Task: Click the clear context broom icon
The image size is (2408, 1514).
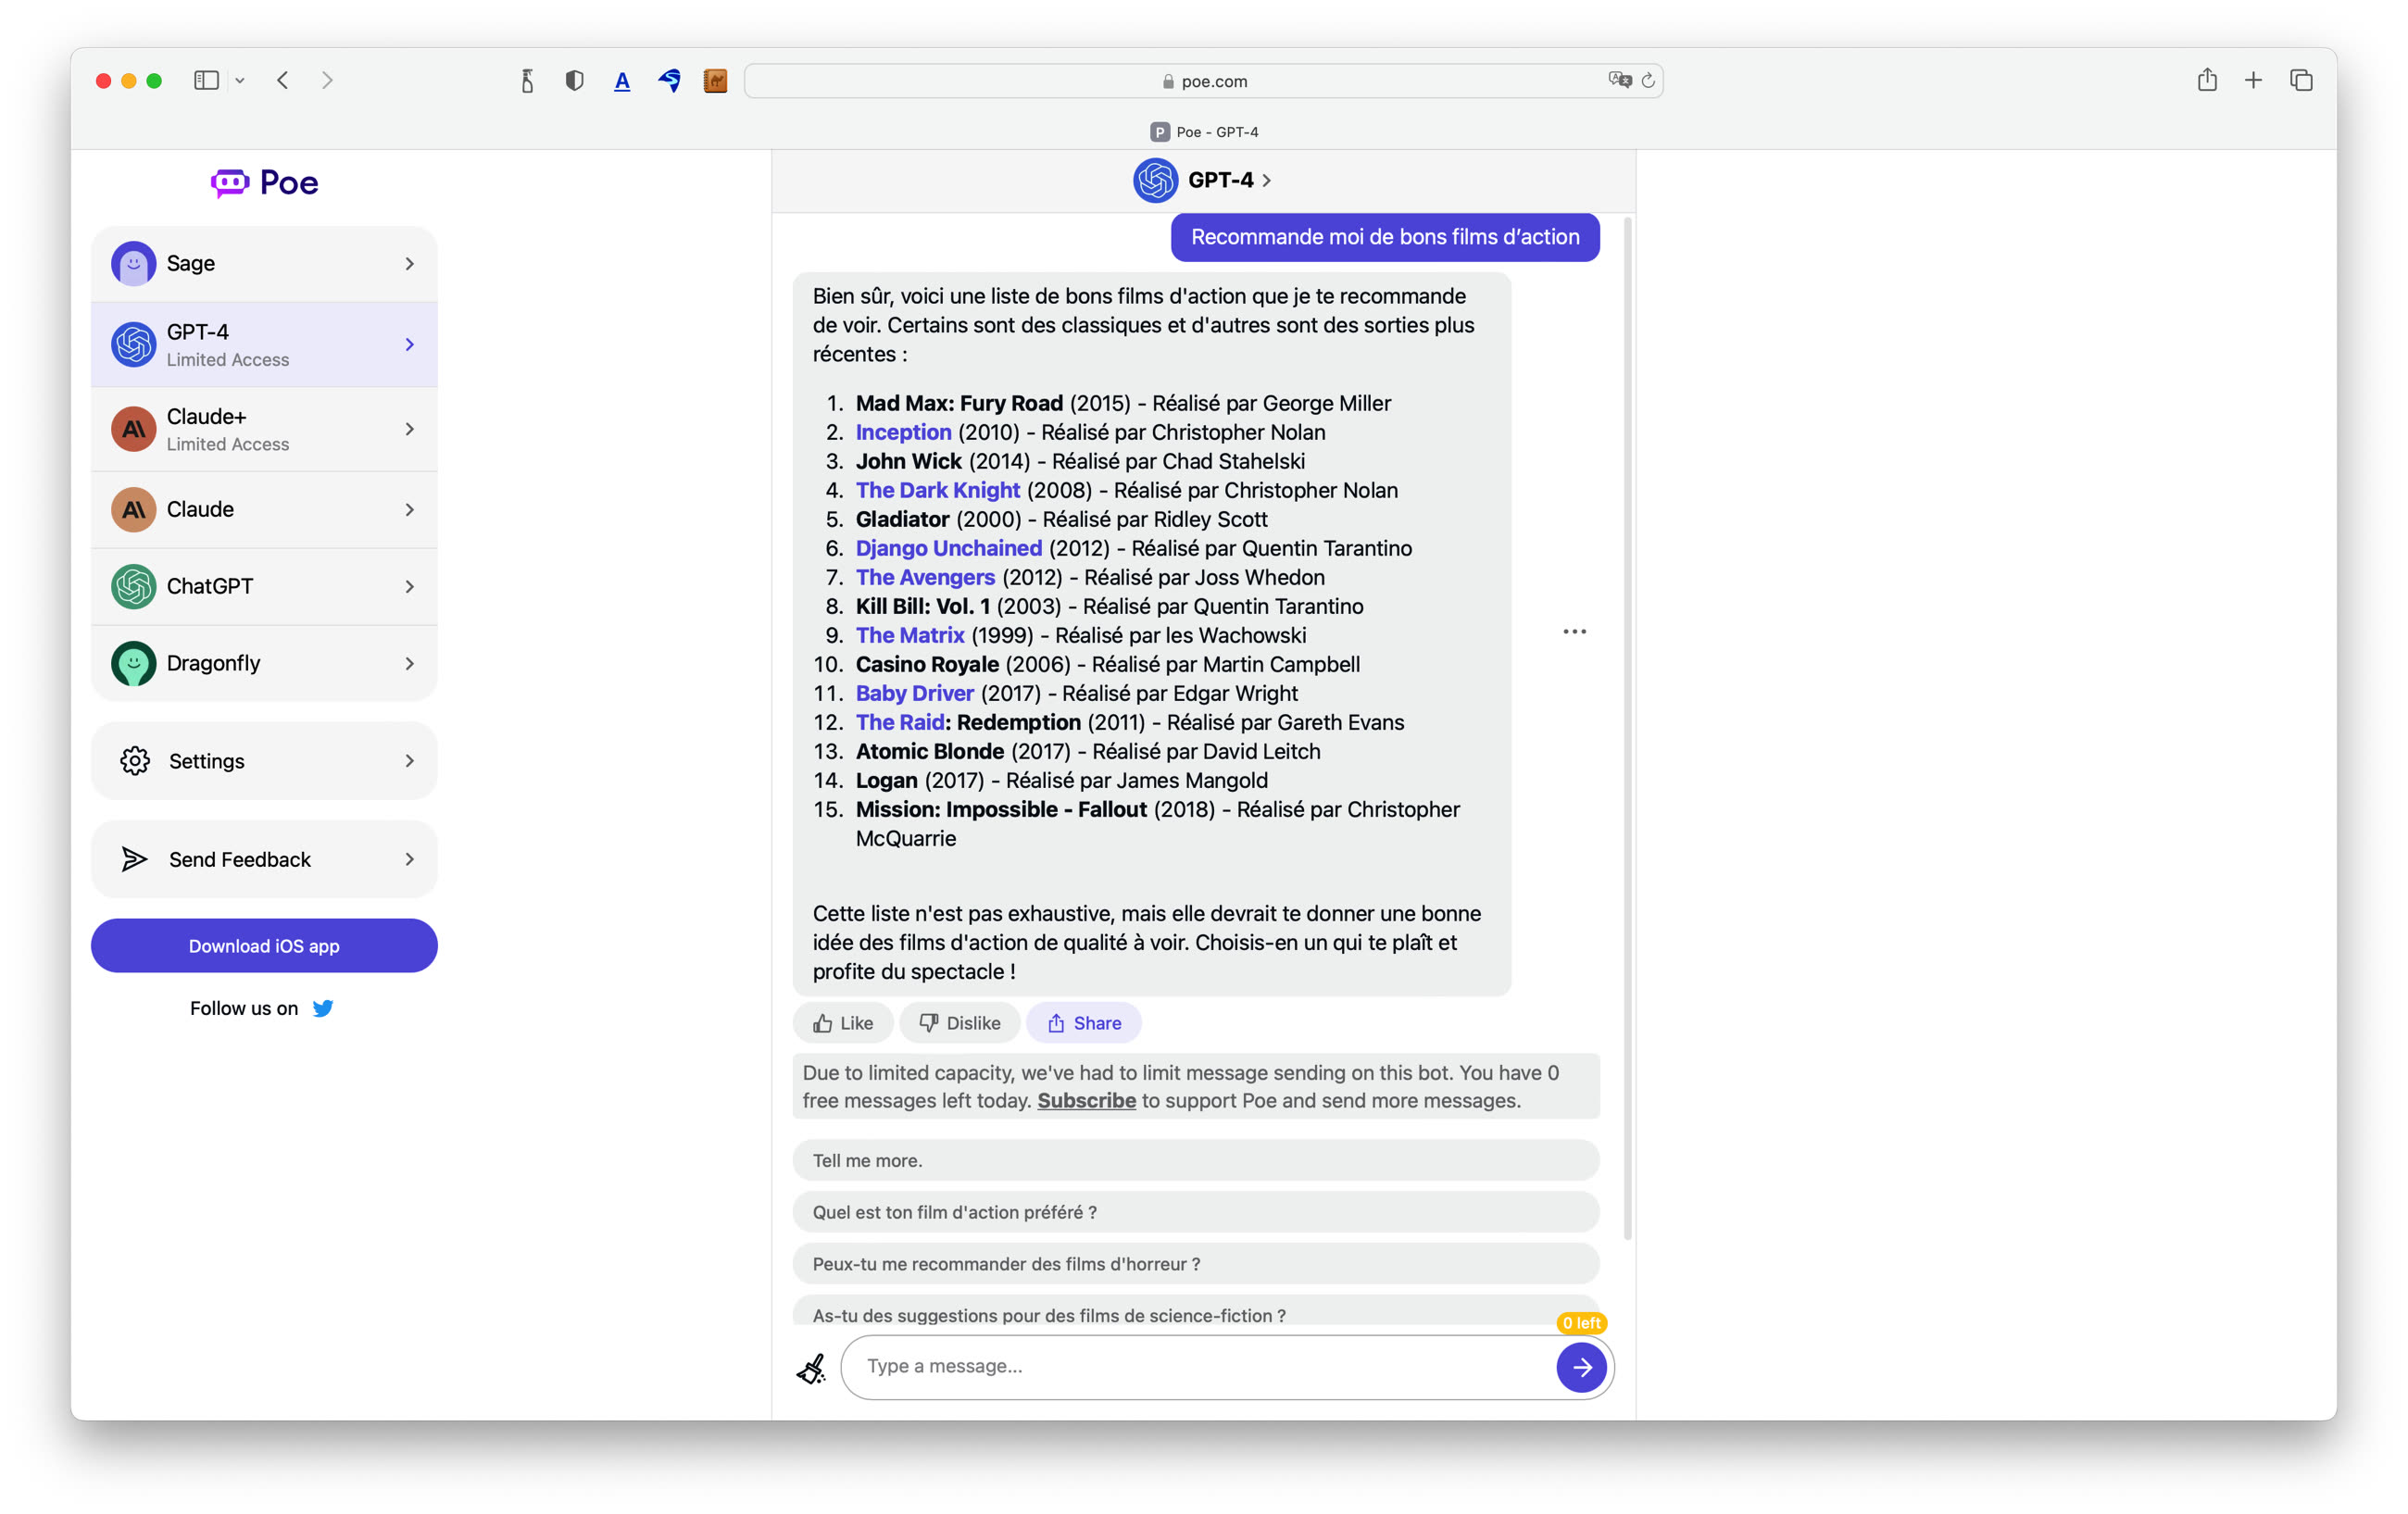Action: 811,1367
